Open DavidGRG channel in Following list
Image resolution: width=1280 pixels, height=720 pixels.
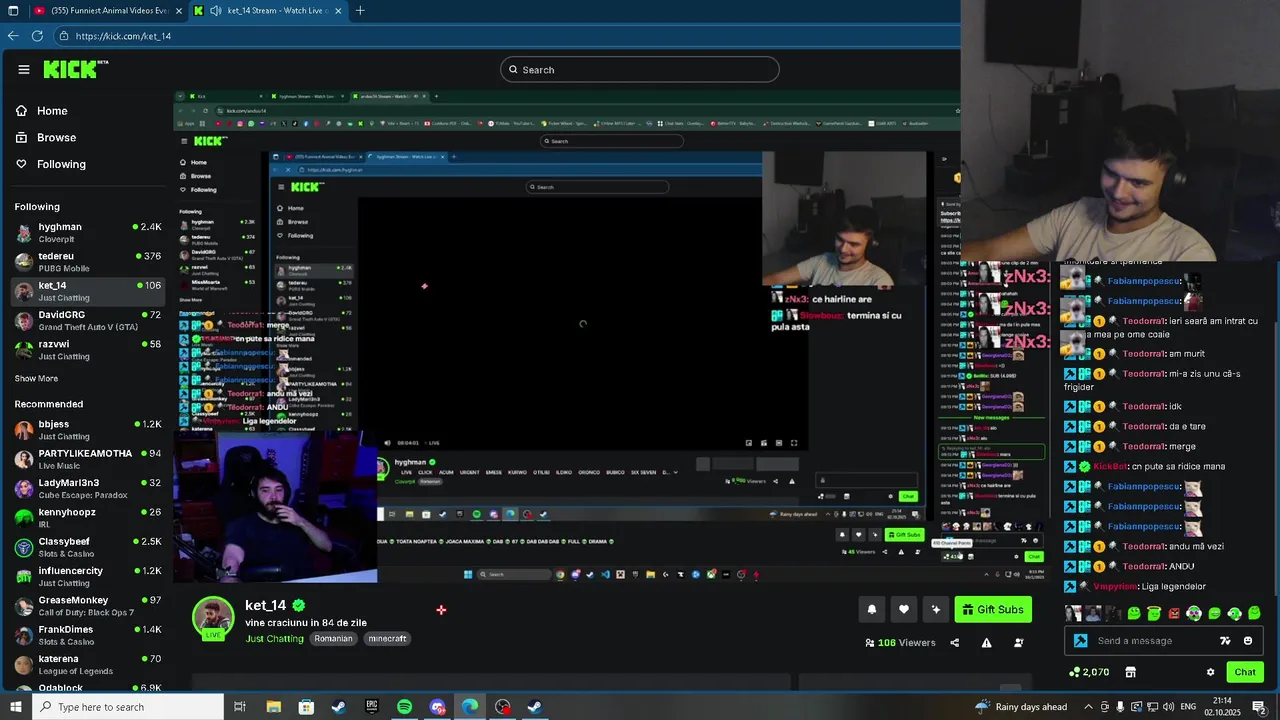[x=88, y=320]
